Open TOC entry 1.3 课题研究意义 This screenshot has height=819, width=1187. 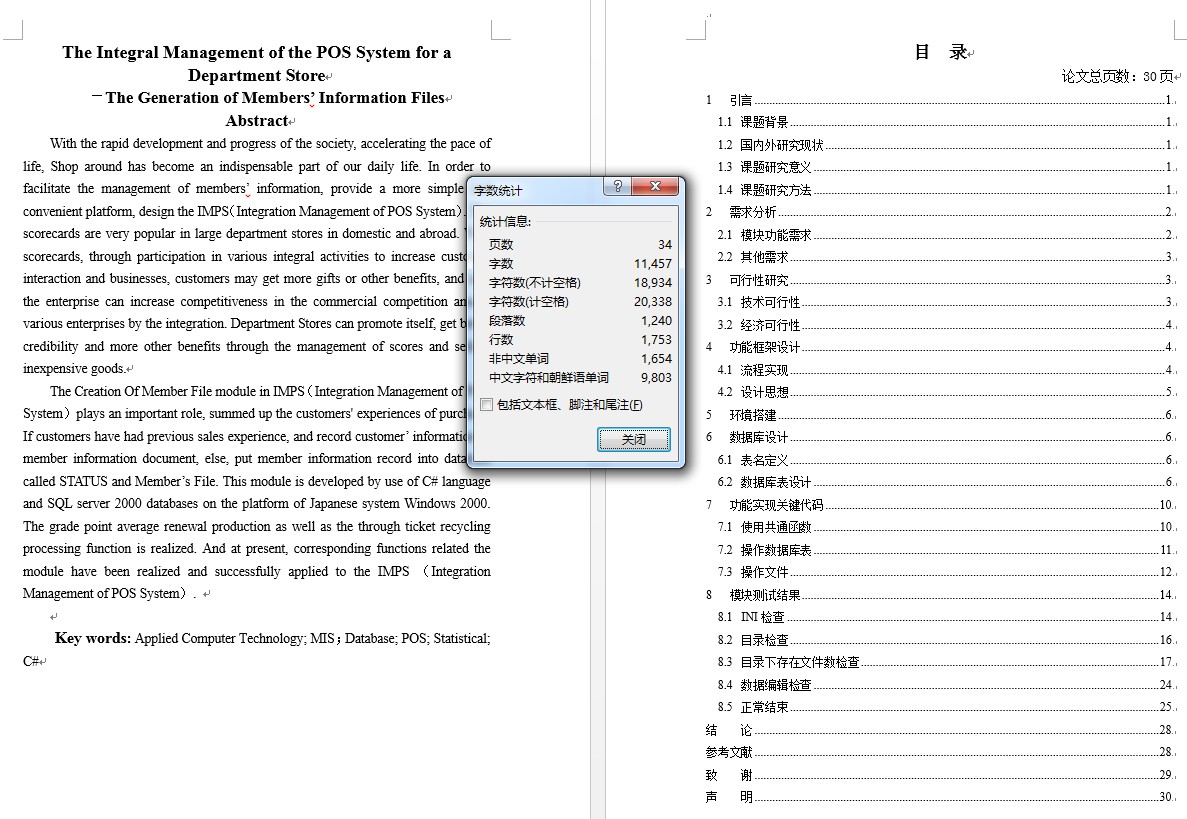coord(945,167)
